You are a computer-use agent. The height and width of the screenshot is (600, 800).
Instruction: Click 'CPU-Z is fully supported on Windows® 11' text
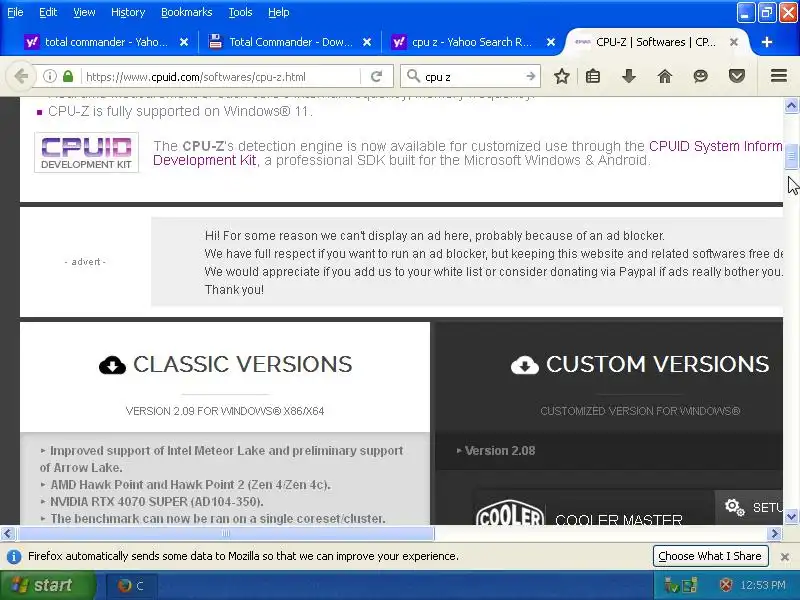(x=180, y=111)
